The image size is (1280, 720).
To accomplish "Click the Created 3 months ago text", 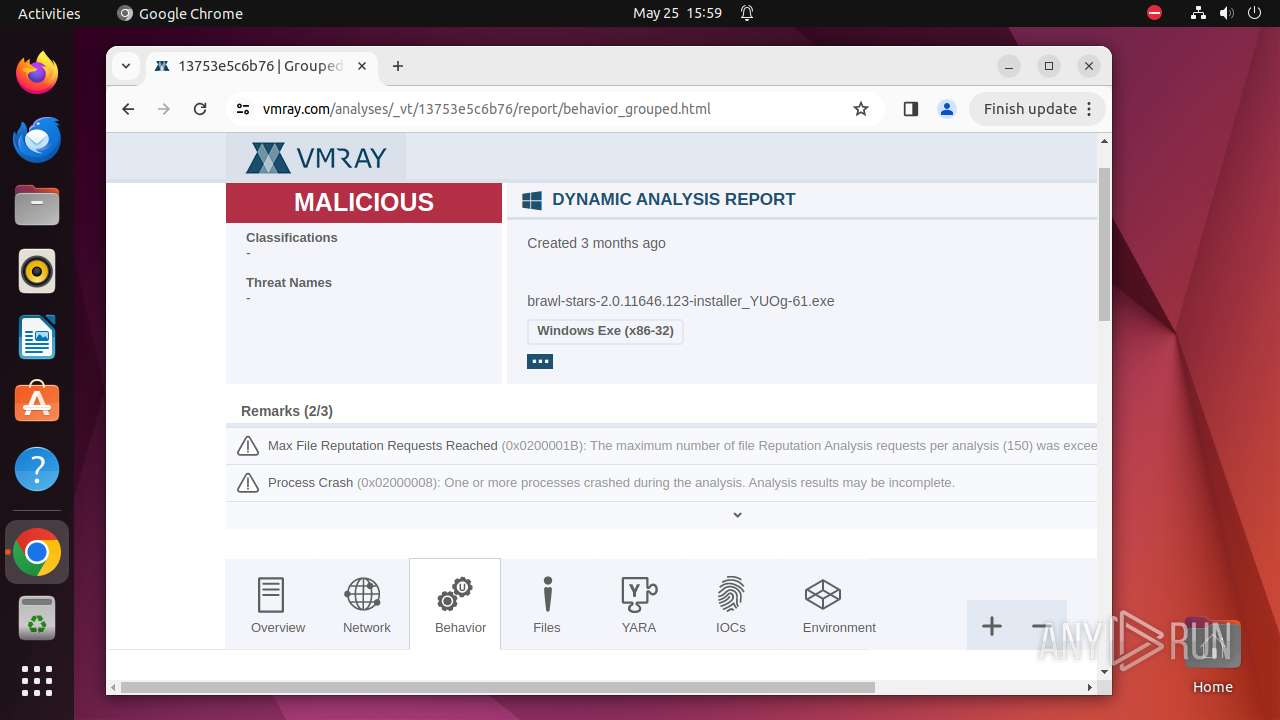I will [x=596, y=243].
